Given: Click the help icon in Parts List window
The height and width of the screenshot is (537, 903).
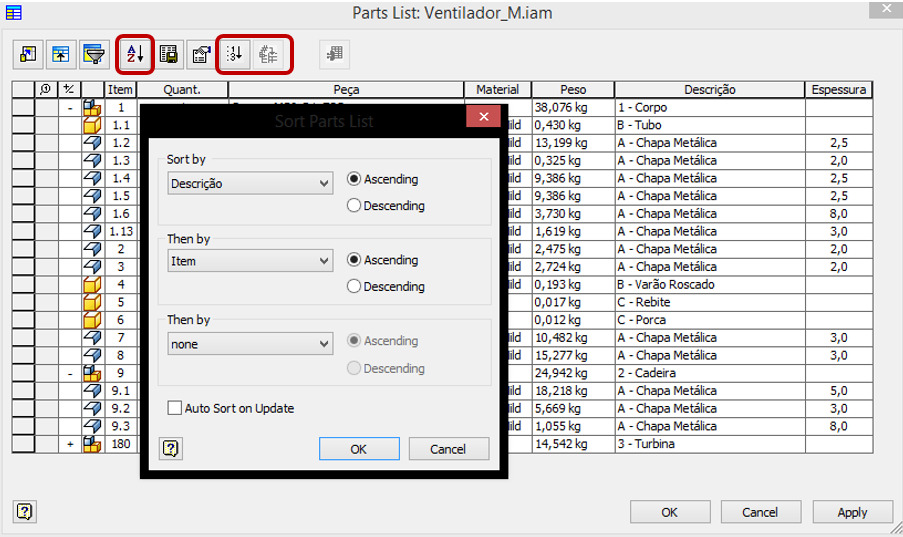Looking at the screenshot, I should pos(24,511).
